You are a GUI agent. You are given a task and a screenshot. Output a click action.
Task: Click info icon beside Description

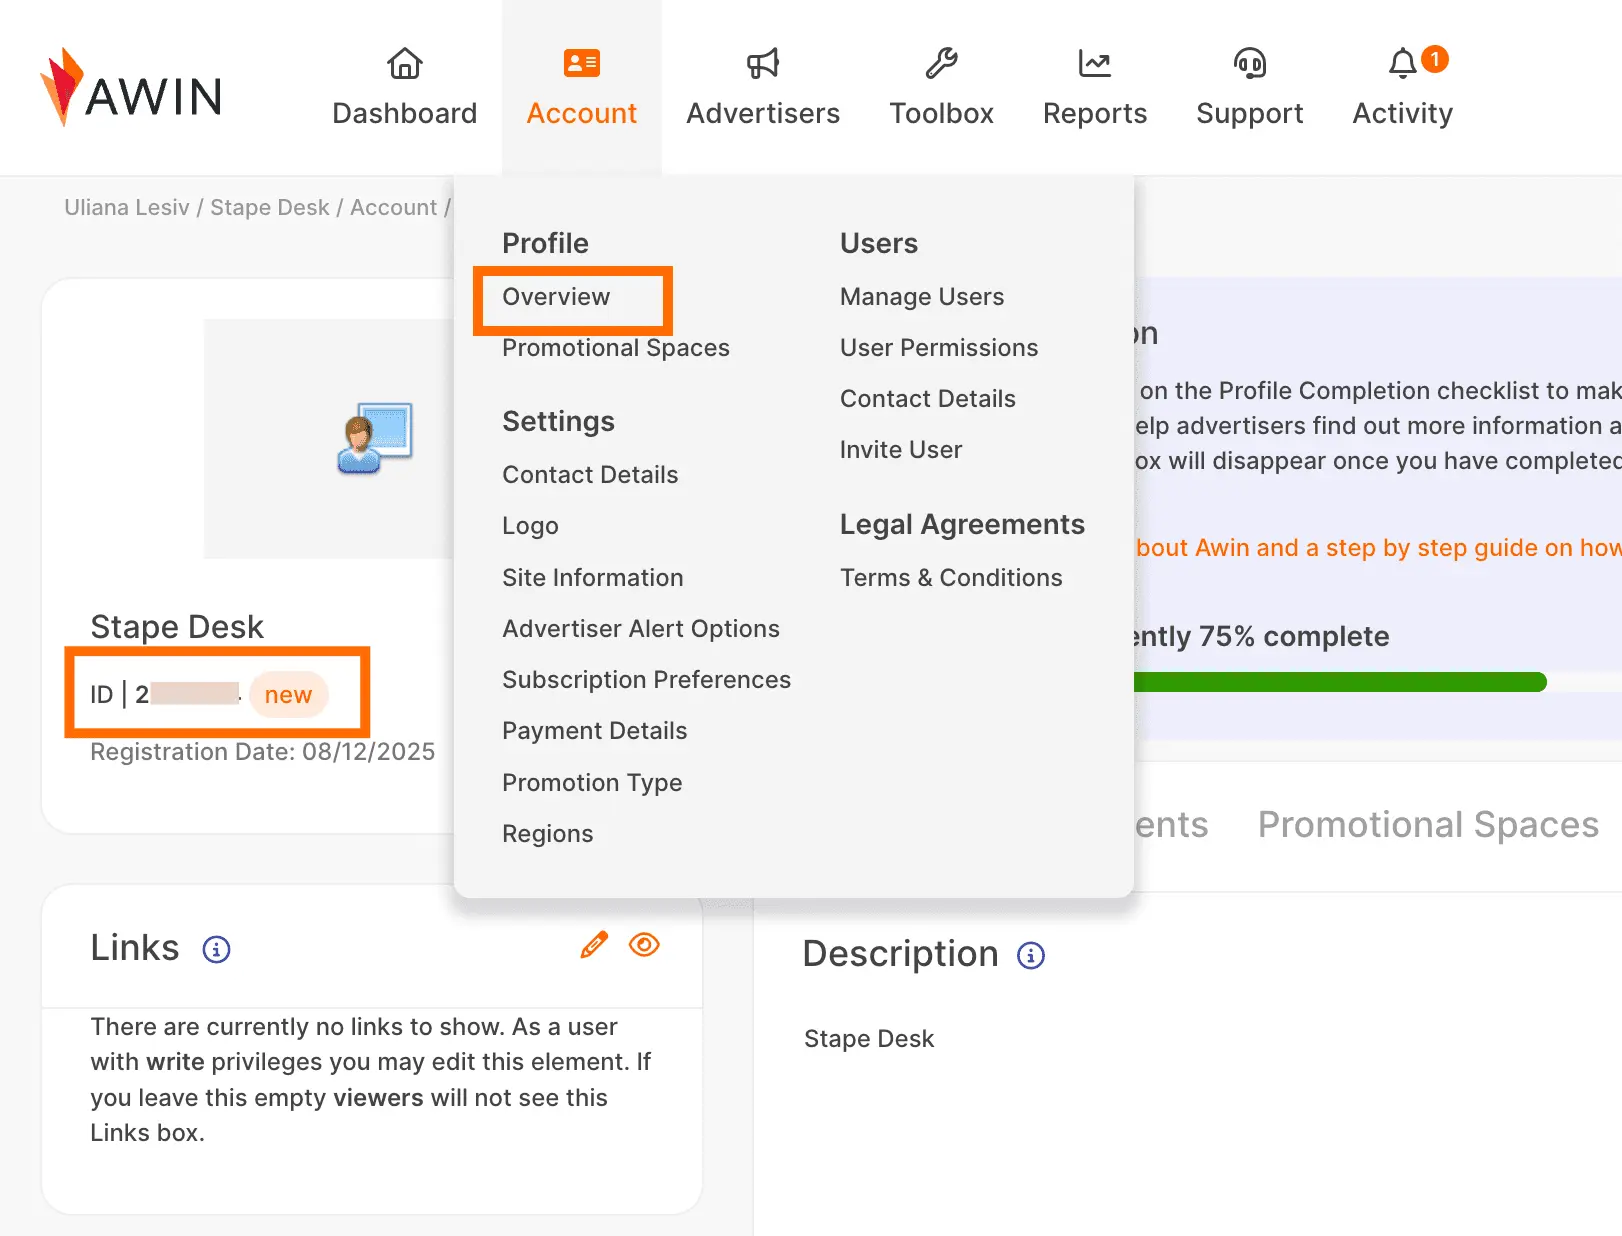[x=1031, y=956]
